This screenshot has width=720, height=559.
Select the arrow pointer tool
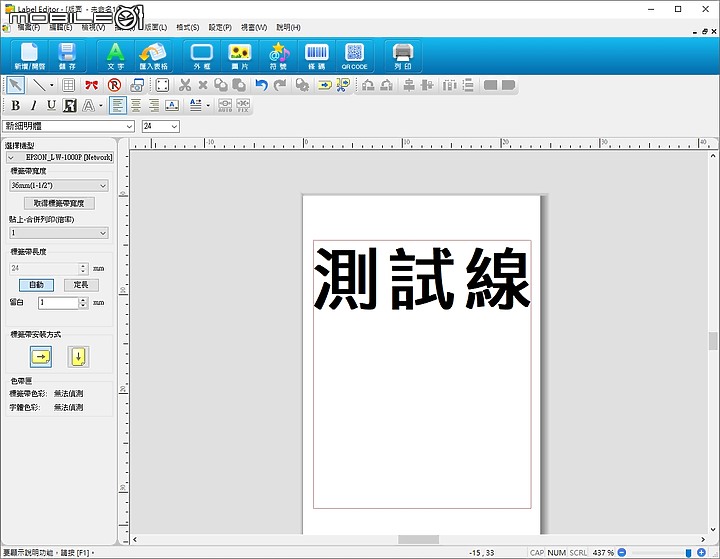(x=16, y=85)
